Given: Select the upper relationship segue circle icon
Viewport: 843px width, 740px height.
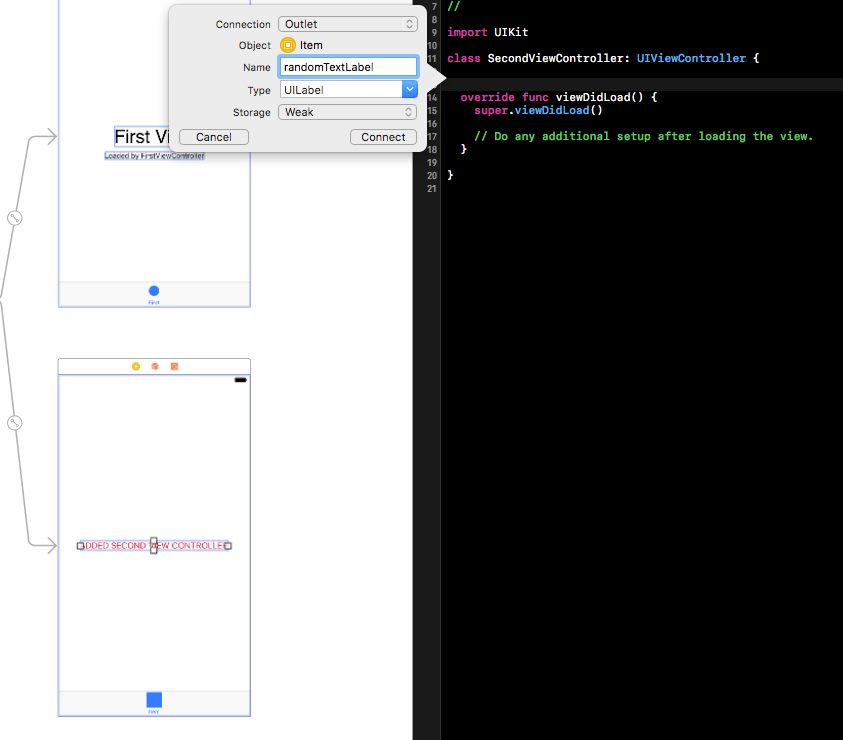Looking at the screenshot, I should point(15,218).
